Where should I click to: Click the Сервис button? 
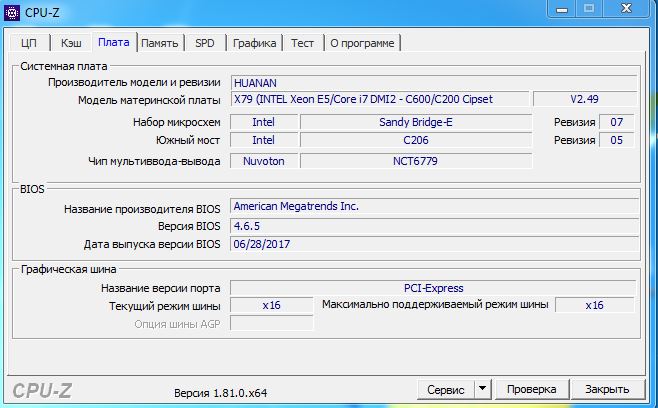pos(446,390)
